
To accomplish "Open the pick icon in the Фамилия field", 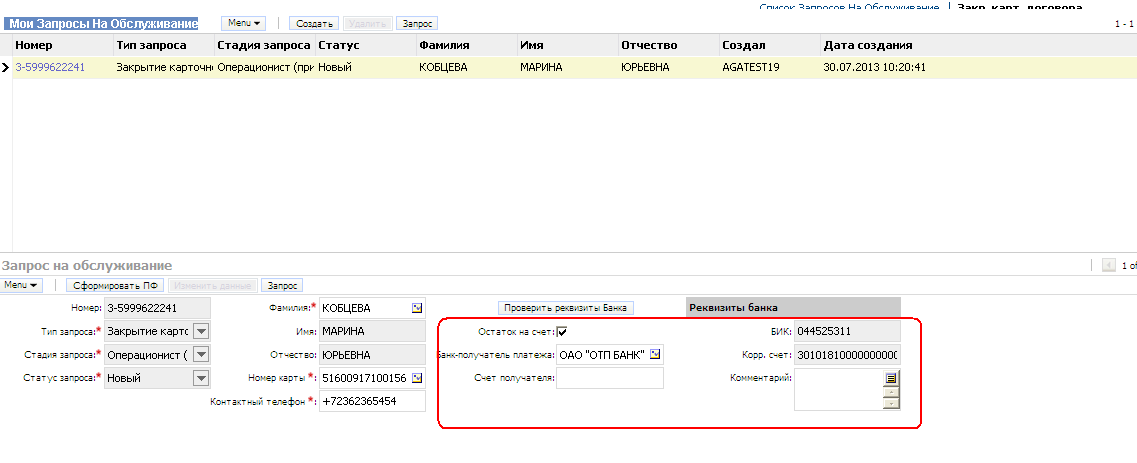I will coord(417,308).
